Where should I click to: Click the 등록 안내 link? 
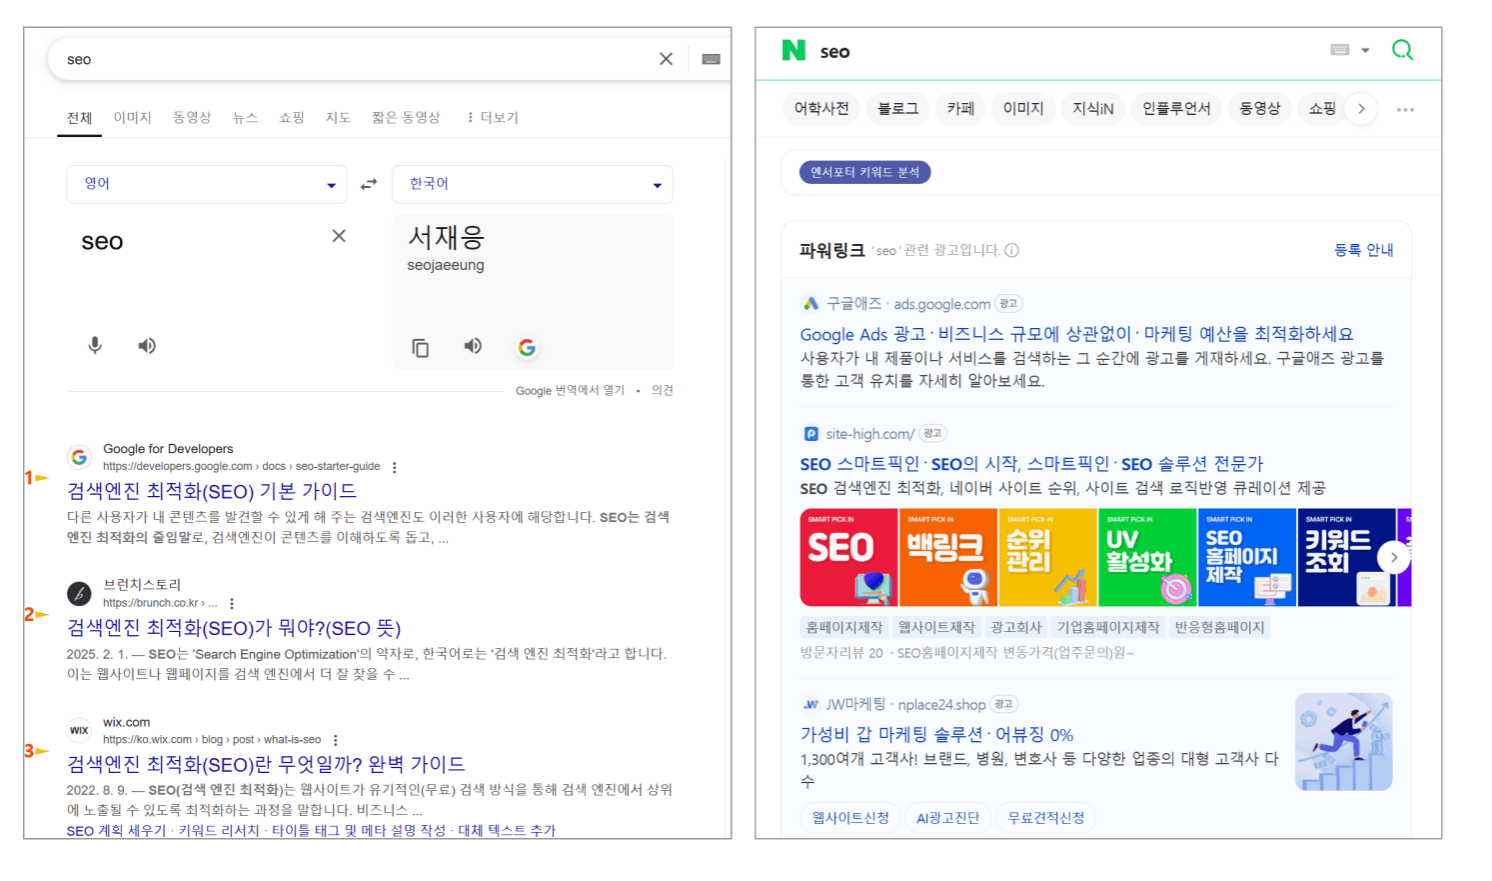coord(1364,250)
